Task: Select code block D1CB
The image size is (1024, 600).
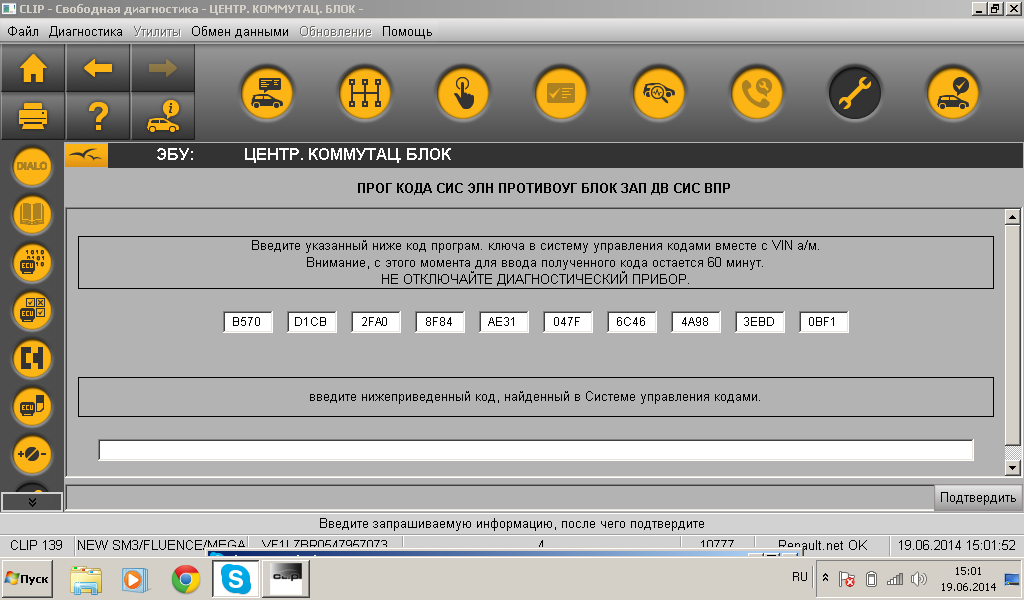Action: tap(311, 322)
